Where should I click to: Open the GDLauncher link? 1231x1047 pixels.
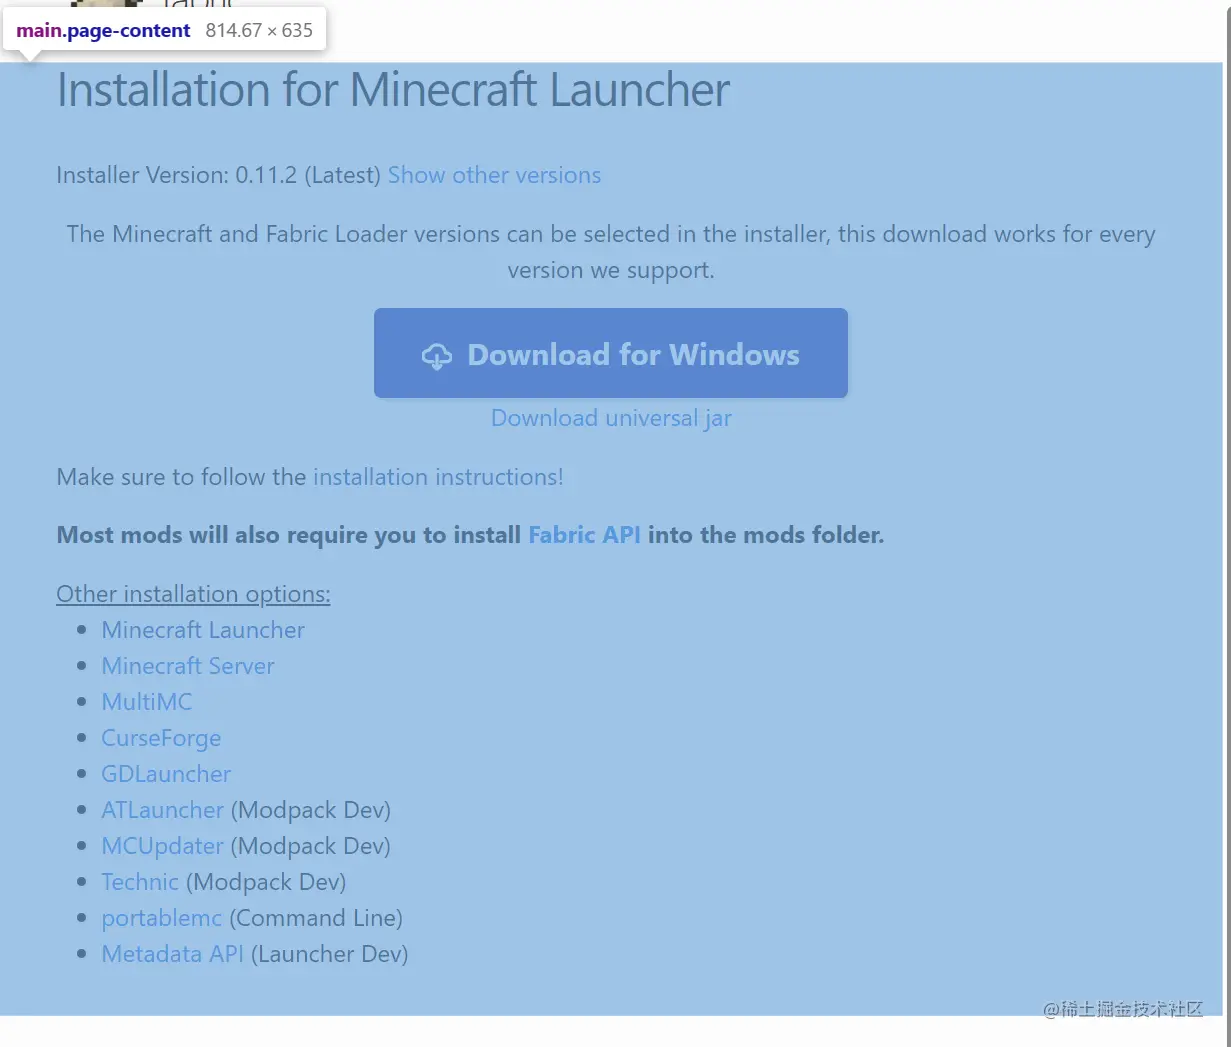click(166, 774)
